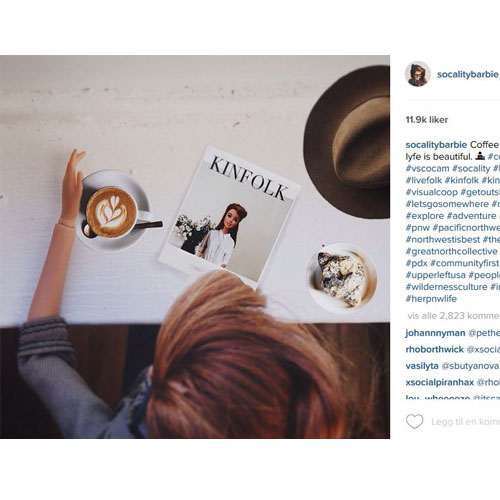Open the #vscocam hashtag
Viewport: 500px width, 500px height.
[x=427, y=169]
